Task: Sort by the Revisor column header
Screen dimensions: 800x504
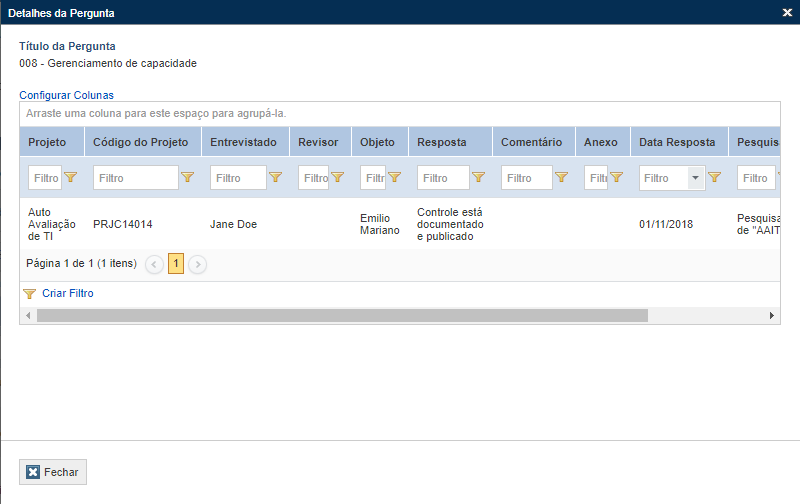Action: pyautogui.click(x=320, y=142)
